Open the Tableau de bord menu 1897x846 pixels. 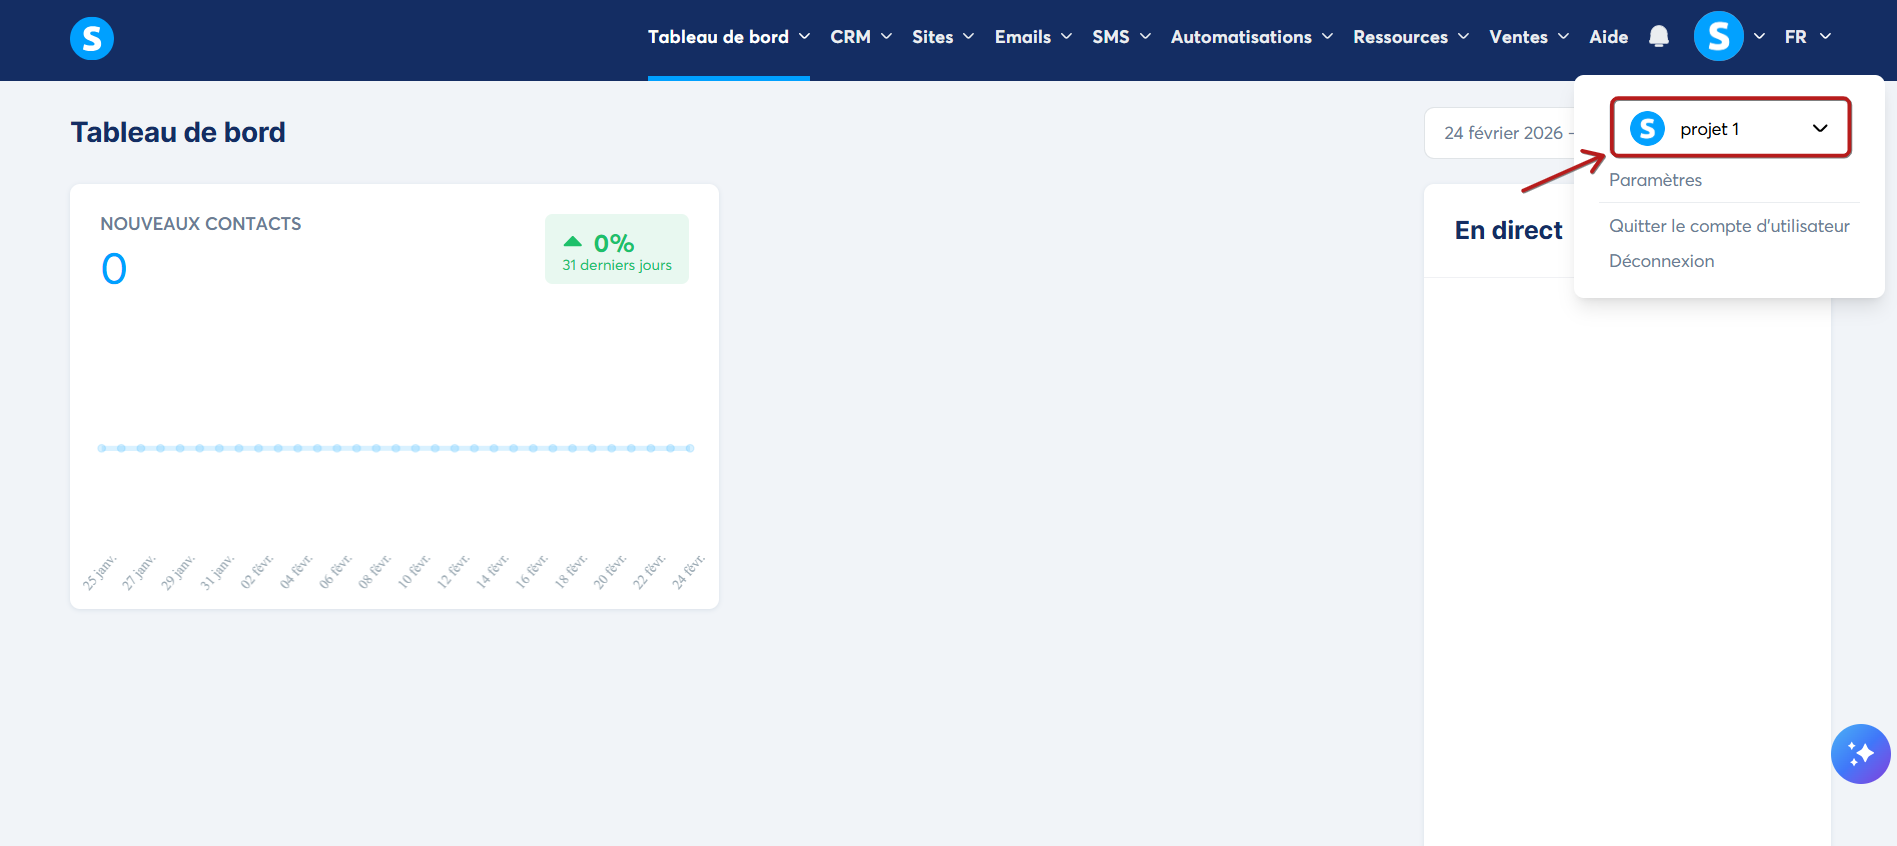tap(729, 37)
